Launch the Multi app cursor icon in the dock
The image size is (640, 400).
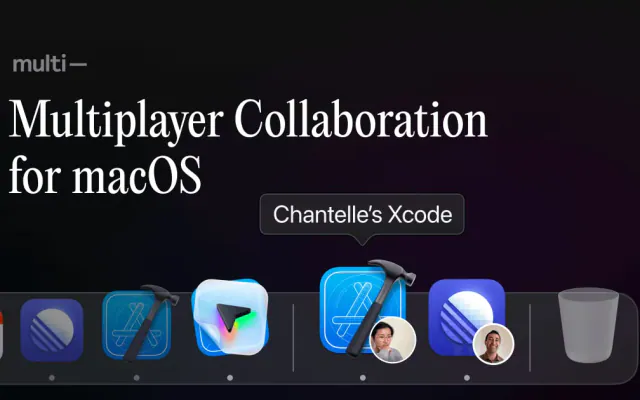[230, 317]
